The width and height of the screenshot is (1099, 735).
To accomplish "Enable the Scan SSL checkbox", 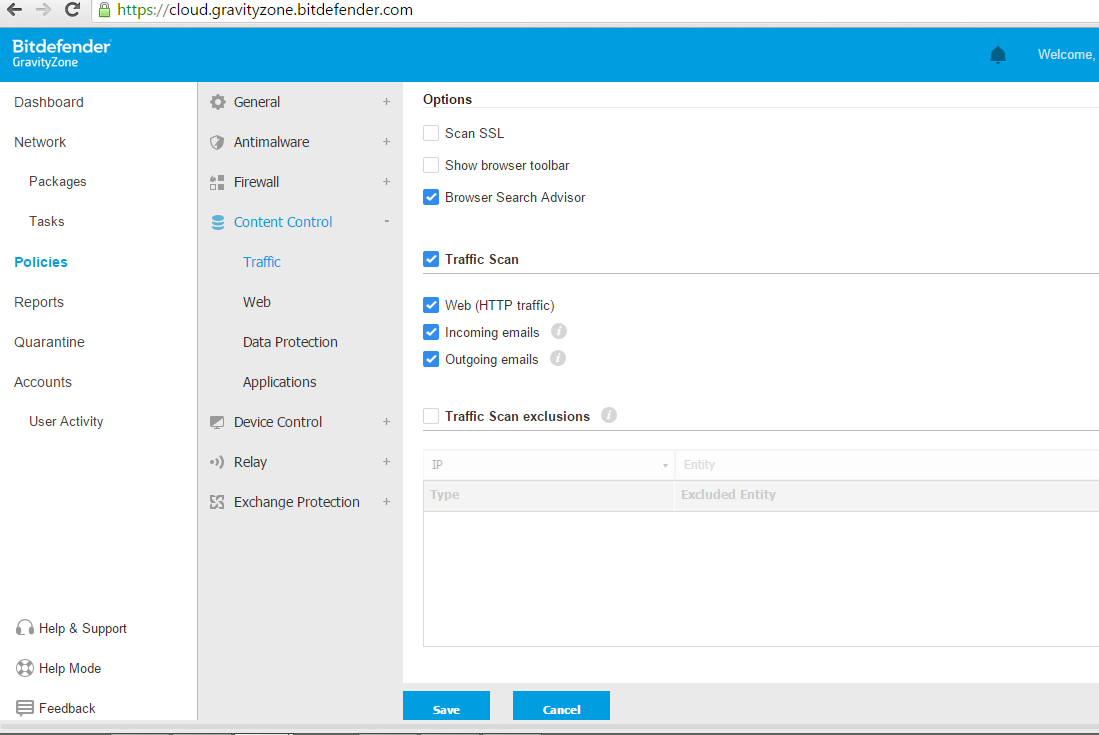I will point(431,133).
